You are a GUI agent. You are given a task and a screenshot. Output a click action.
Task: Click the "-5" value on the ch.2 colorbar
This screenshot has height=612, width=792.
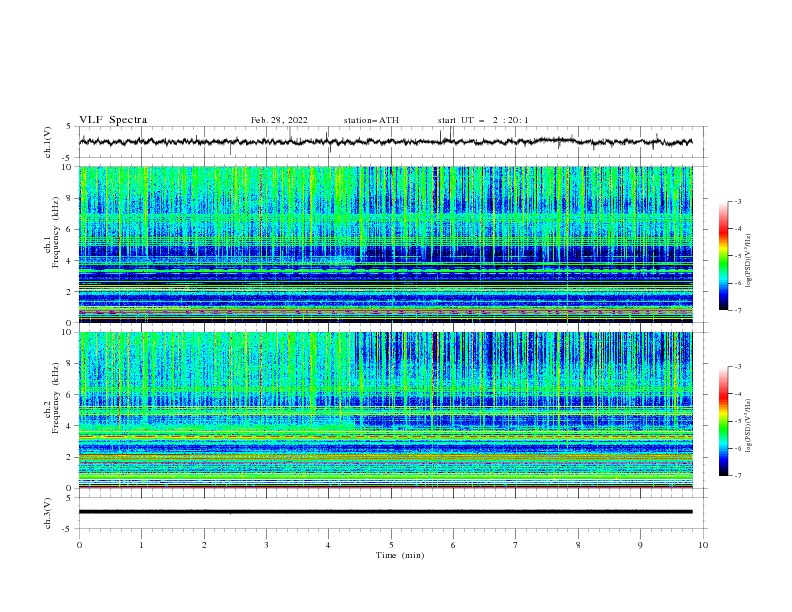point(737,421)
